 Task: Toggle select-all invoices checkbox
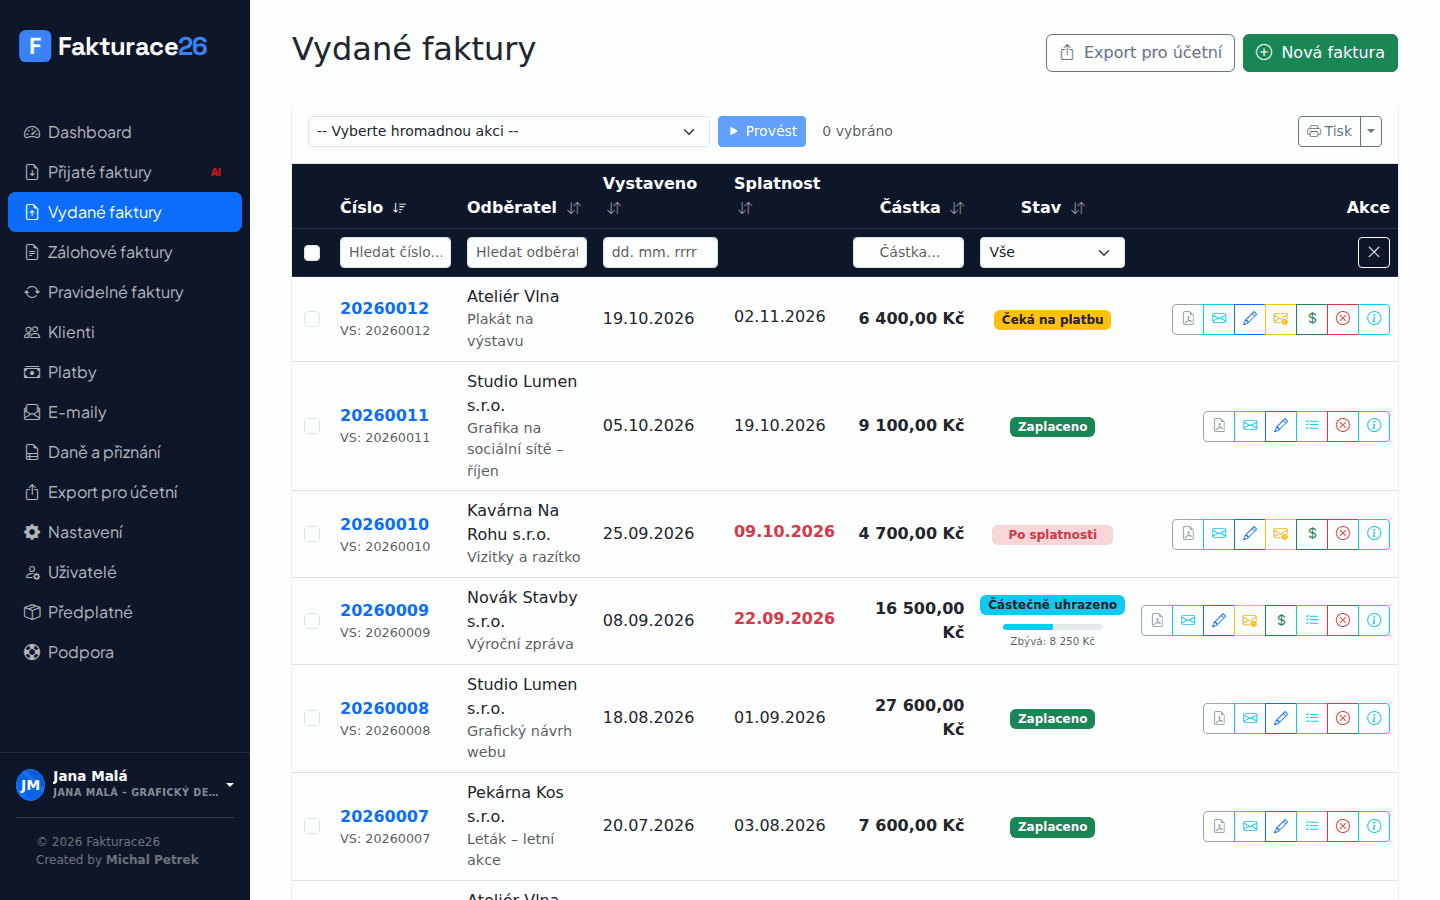pos(312,253)
